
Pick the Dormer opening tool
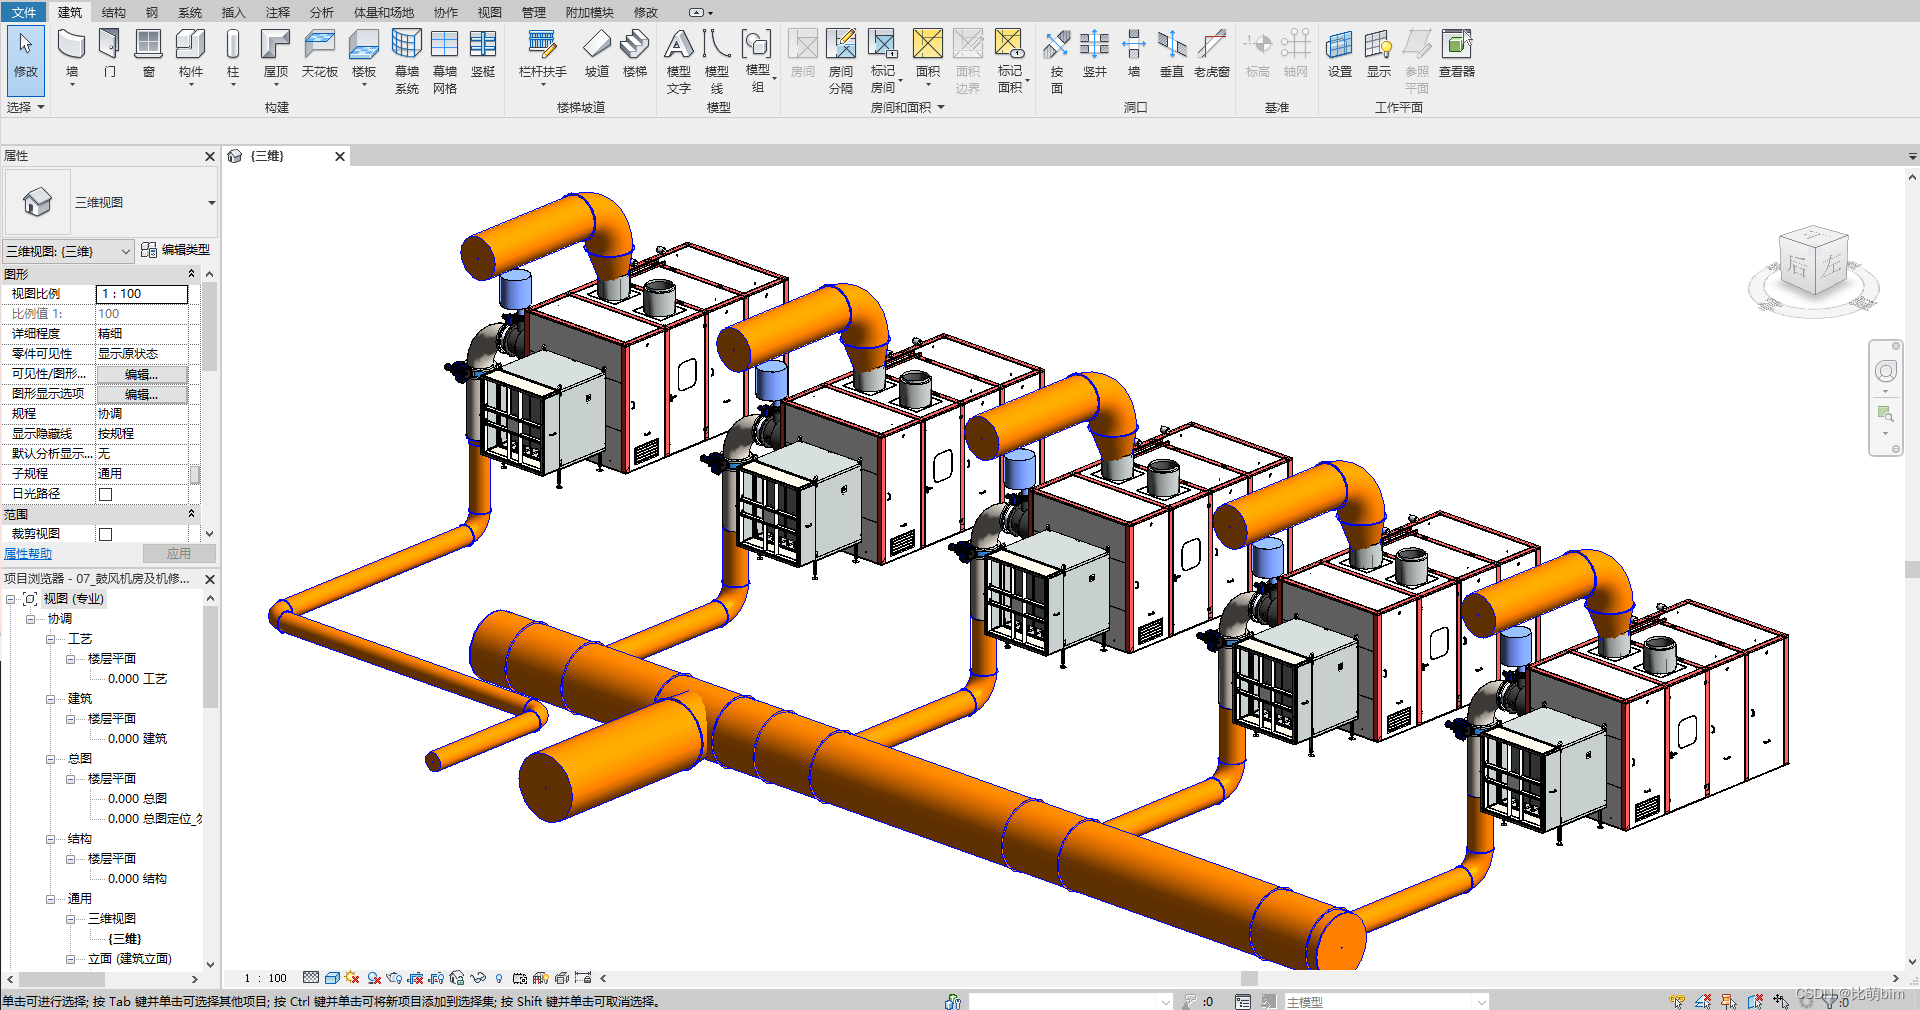tap(1212, 54)
